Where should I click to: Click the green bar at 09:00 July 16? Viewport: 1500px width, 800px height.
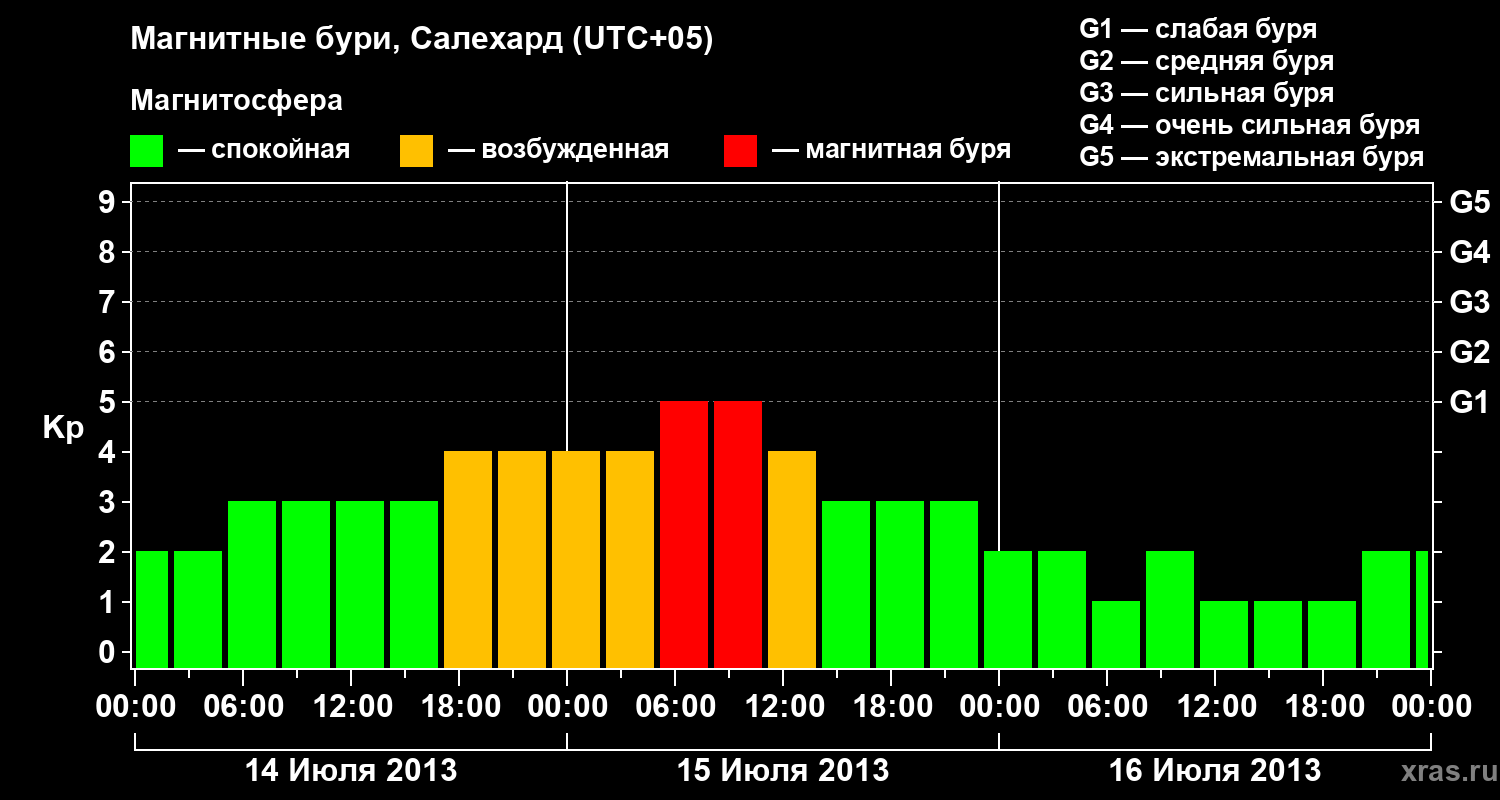pos(1170,609)
